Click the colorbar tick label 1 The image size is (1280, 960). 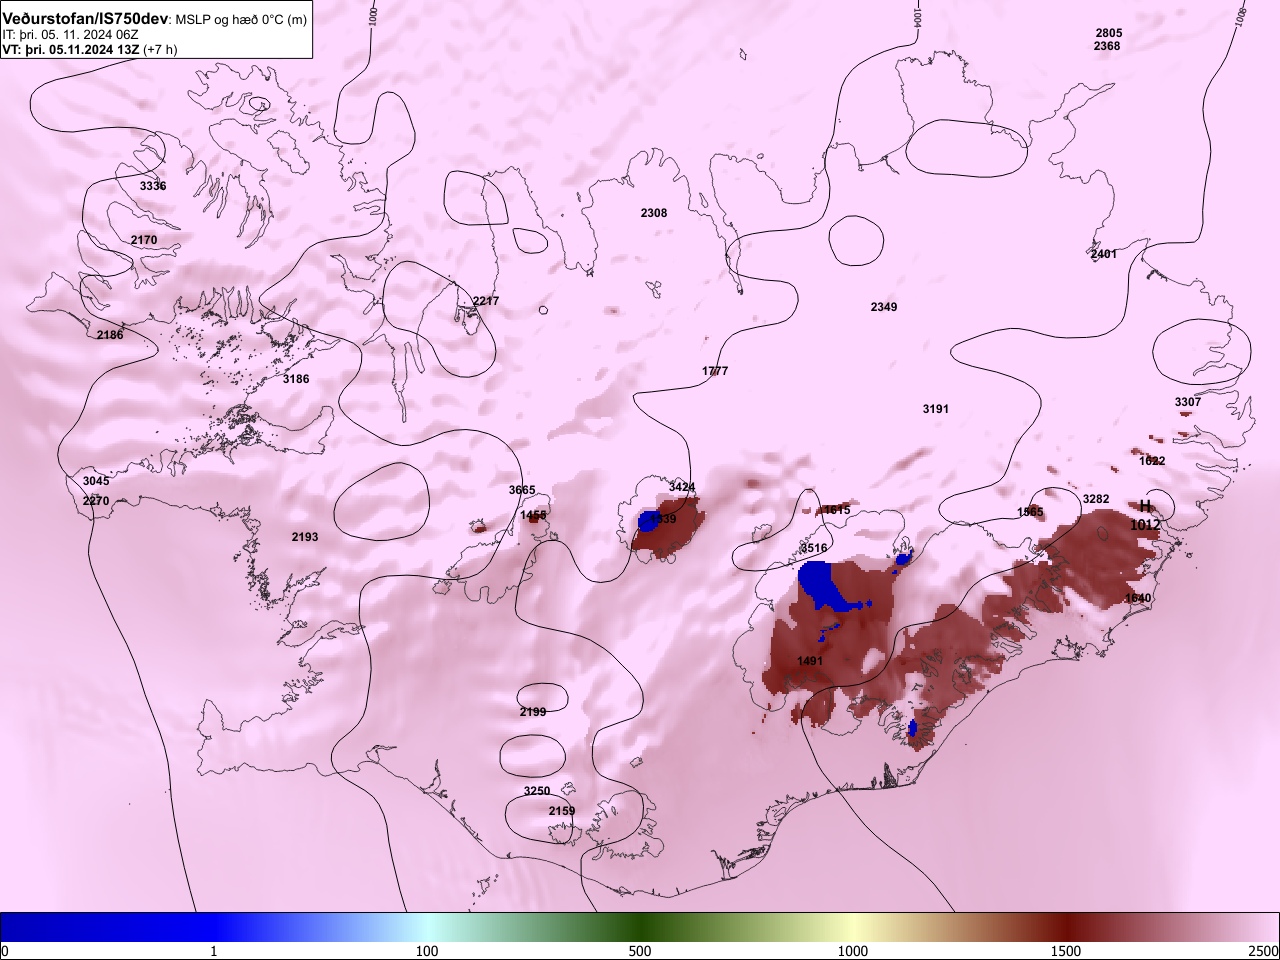(x=214, y=951)
